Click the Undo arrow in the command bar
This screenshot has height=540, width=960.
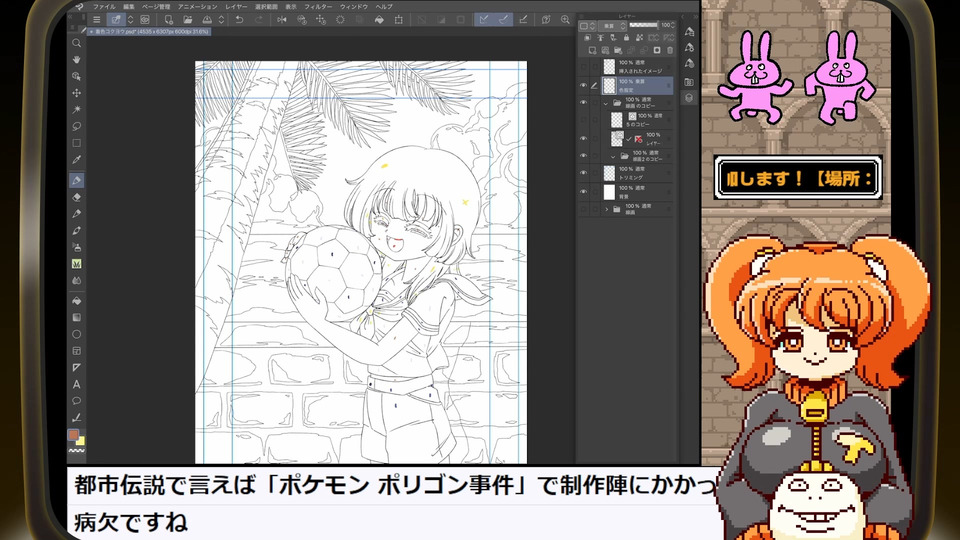point(239,20)
